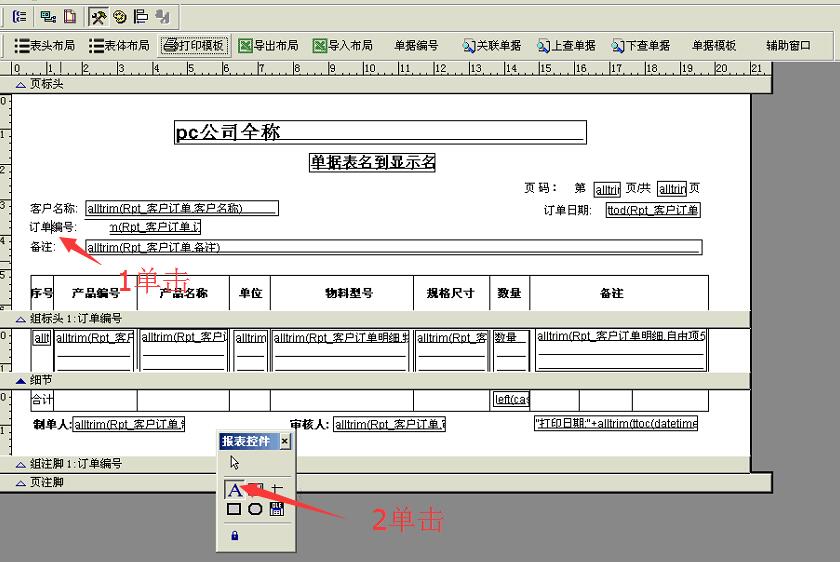This screenshot has height=562, width=840.
Task: Open the 单据模板 menu item
Action: [x=714, y=45]
